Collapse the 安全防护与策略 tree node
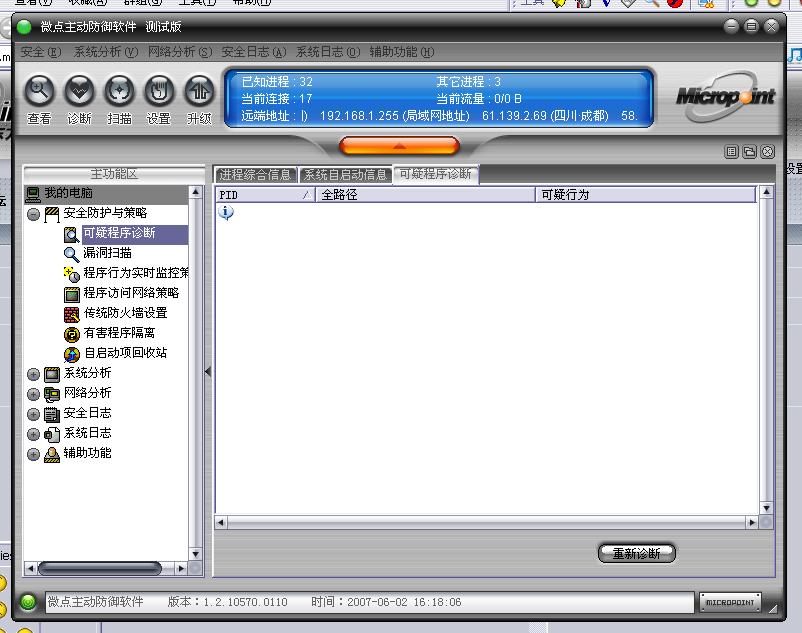This screenshot has width=802, height=633. [33, 214]
